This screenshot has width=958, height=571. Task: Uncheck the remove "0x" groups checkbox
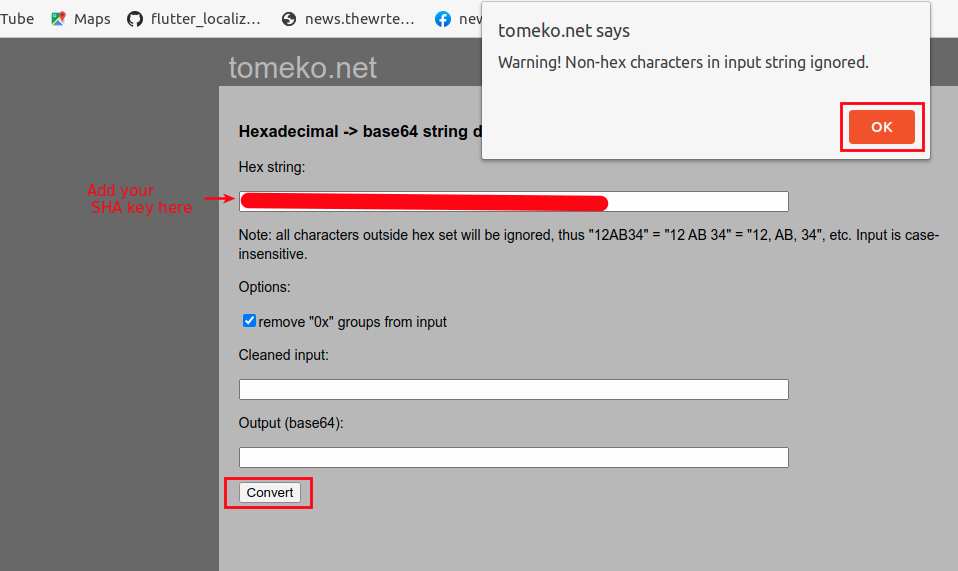point(249,321)
